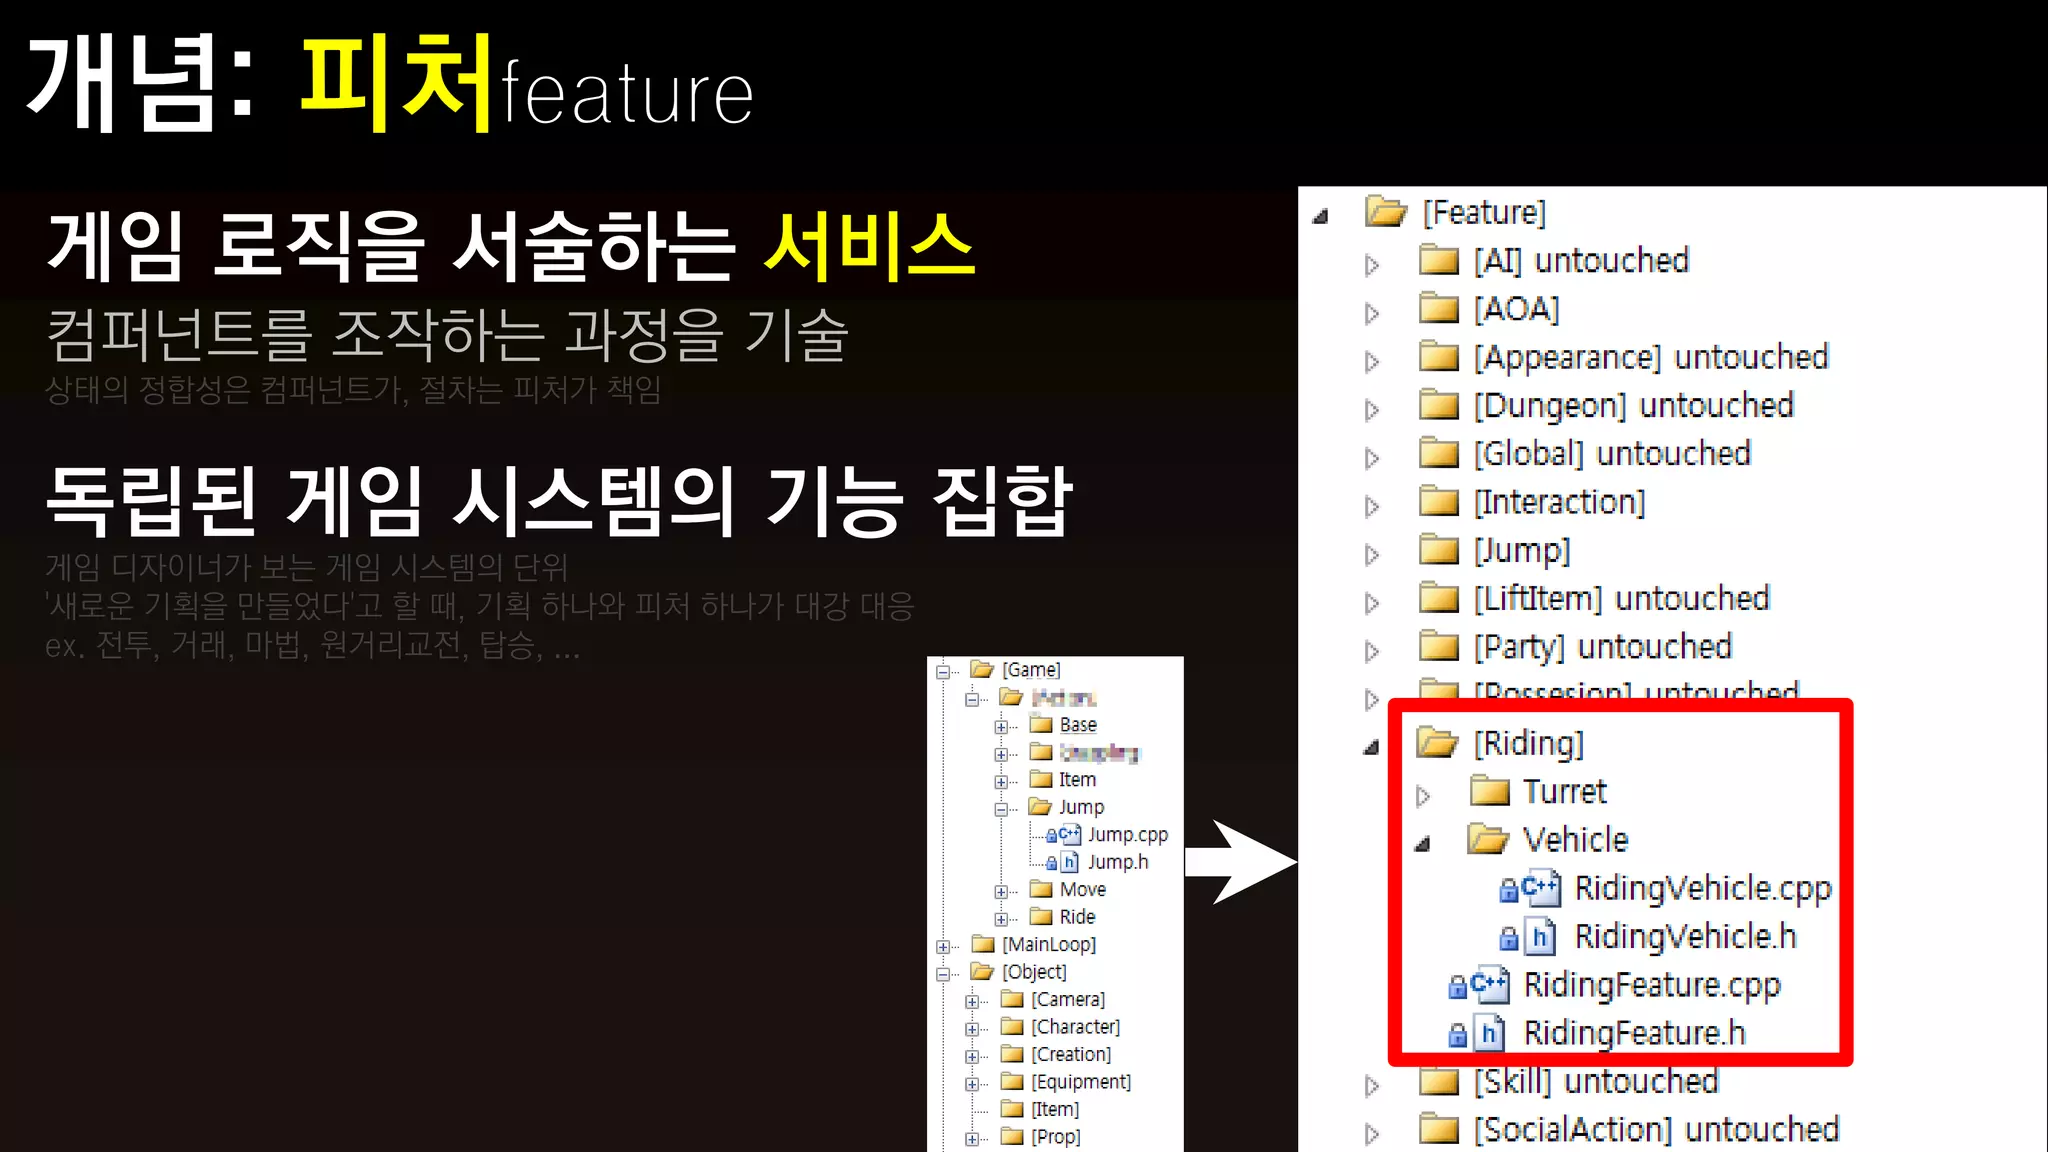Image resolution: width=2048 pixels, height=1152 pixels.
Task: Select the '[LiftItem] untouched' label
Action: (1621, 598)
